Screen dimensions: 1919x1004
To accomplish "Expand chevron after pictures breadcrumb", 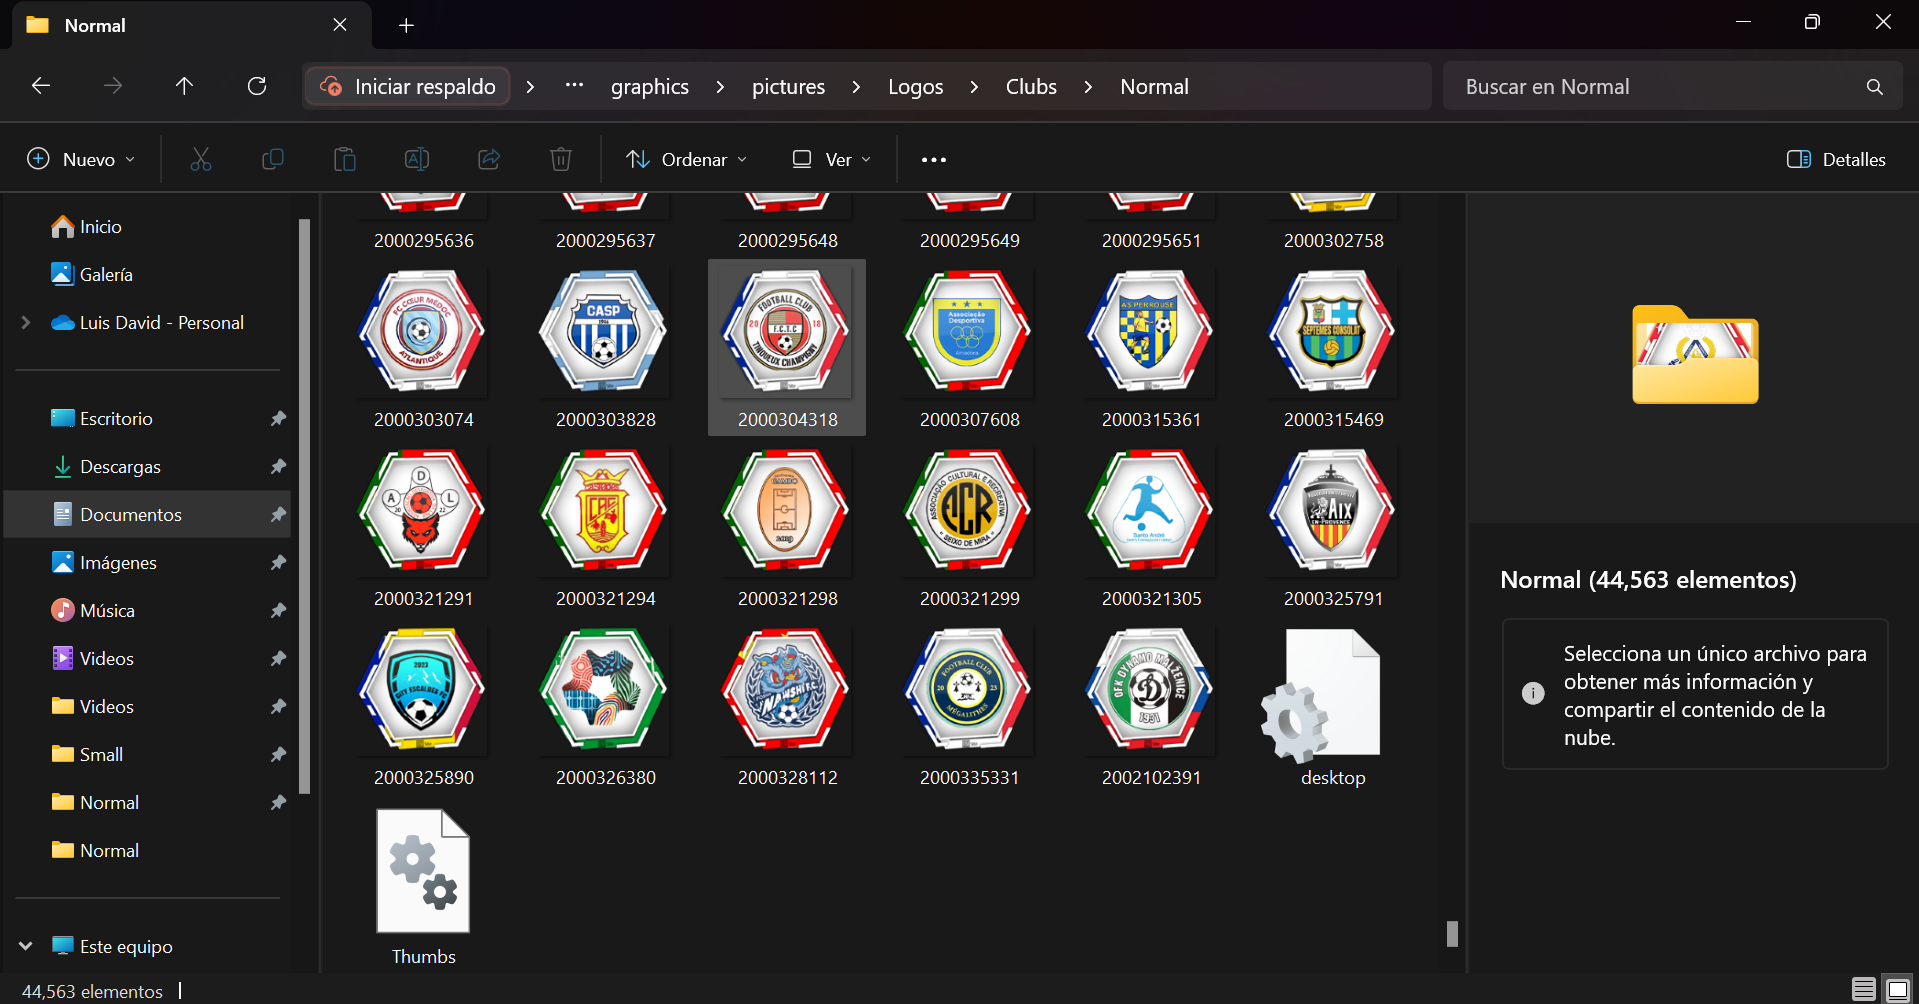I will coord(856,87).
